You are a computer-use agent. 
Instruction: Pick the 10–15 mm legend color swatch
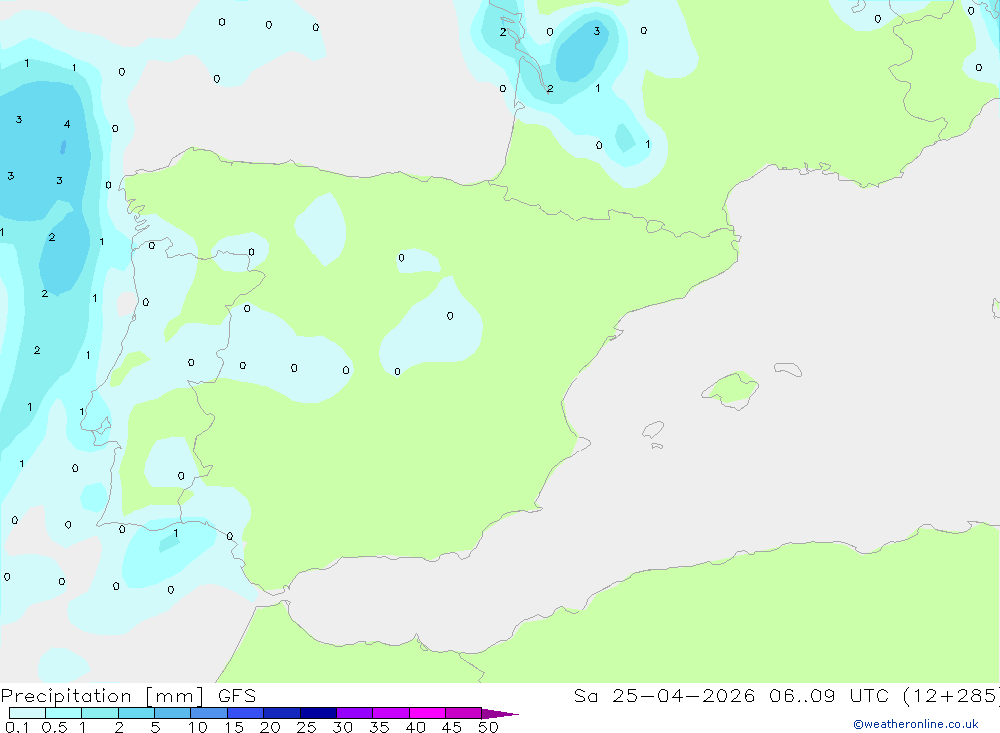pyautogui.click(x=209, y=713)
